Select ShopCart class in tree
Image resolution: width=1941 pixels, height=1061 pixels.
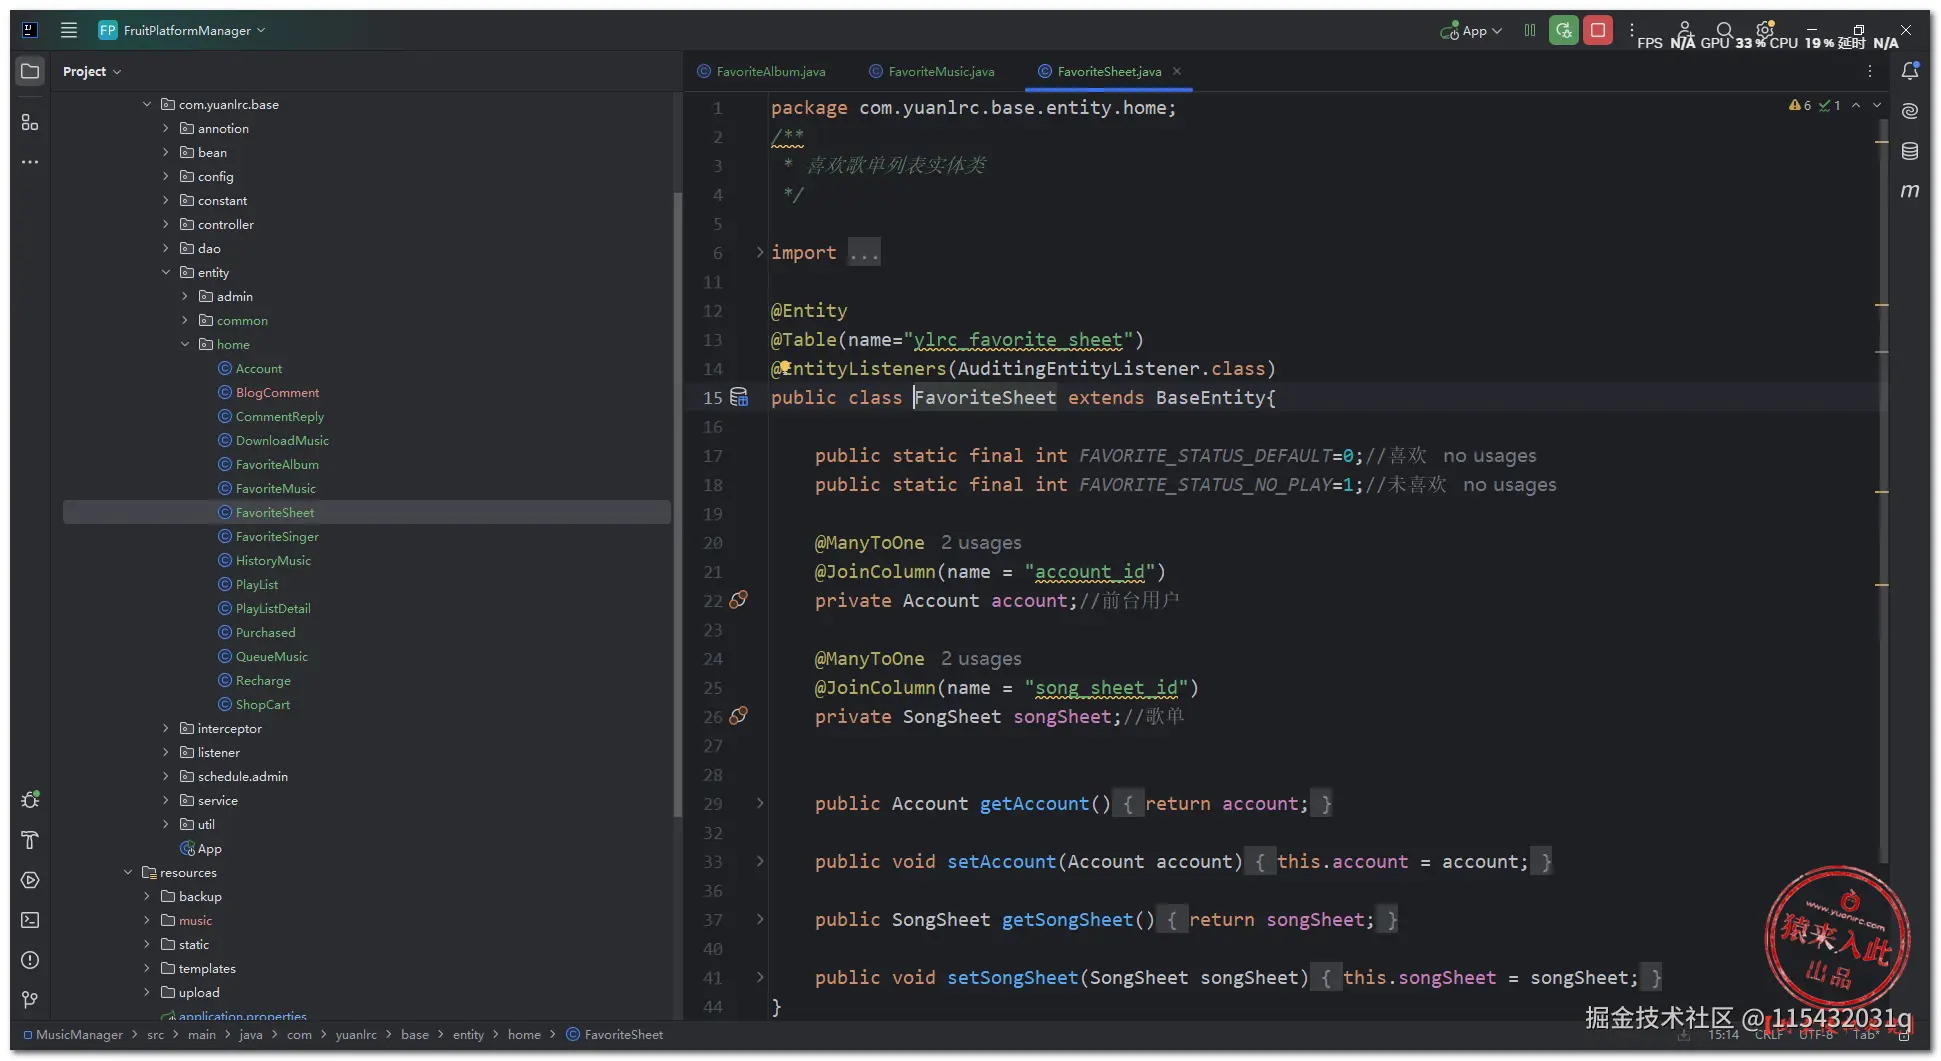click(x=263, y=704)
